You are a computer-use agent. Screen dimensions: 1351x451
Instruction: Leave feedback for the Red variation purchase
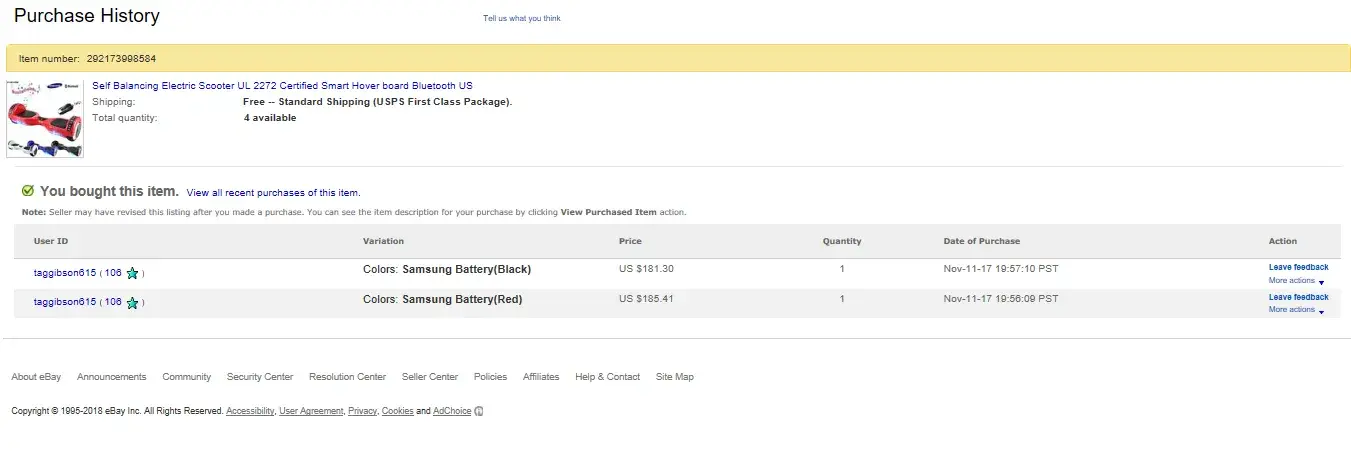[x=1298, y=297]
